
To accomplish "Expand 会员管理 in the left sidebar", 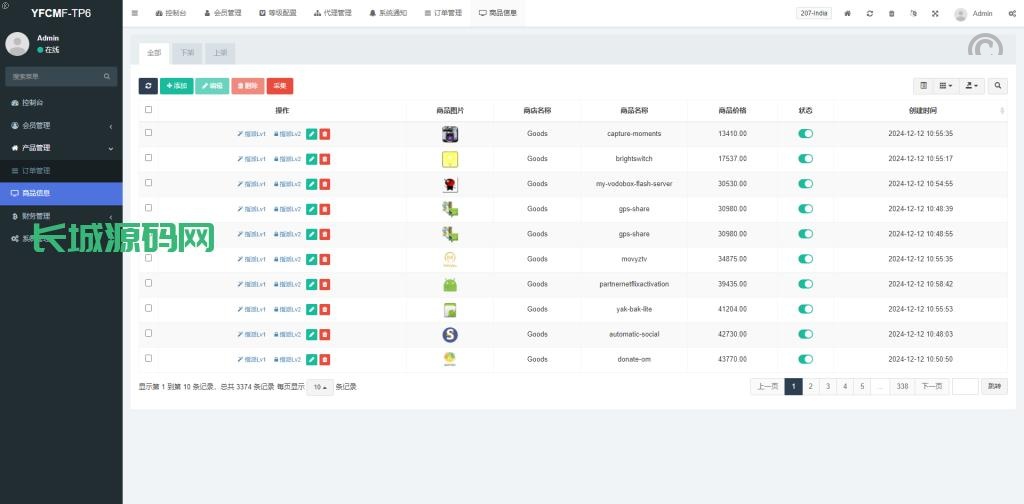I will pos(61,125).
